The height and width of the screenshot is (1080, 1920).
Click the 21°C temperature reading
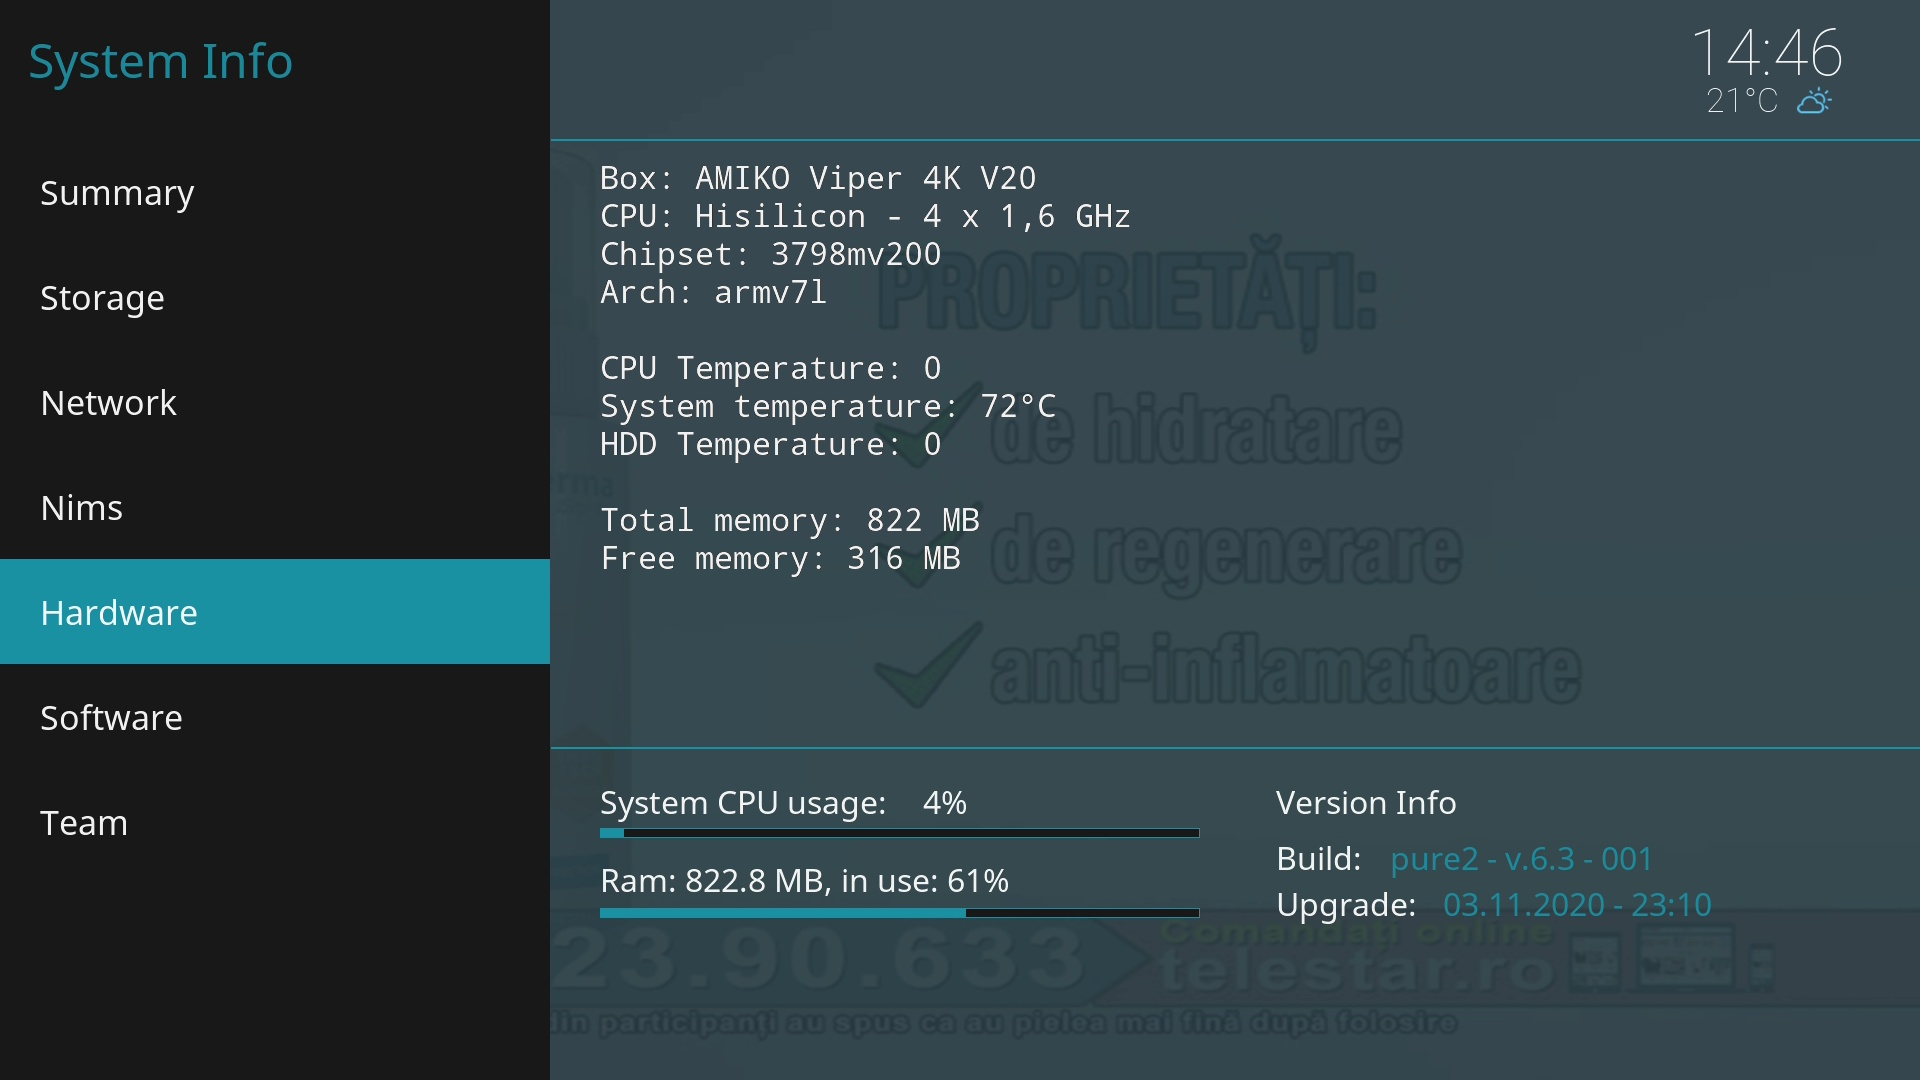click(1741, 101)
